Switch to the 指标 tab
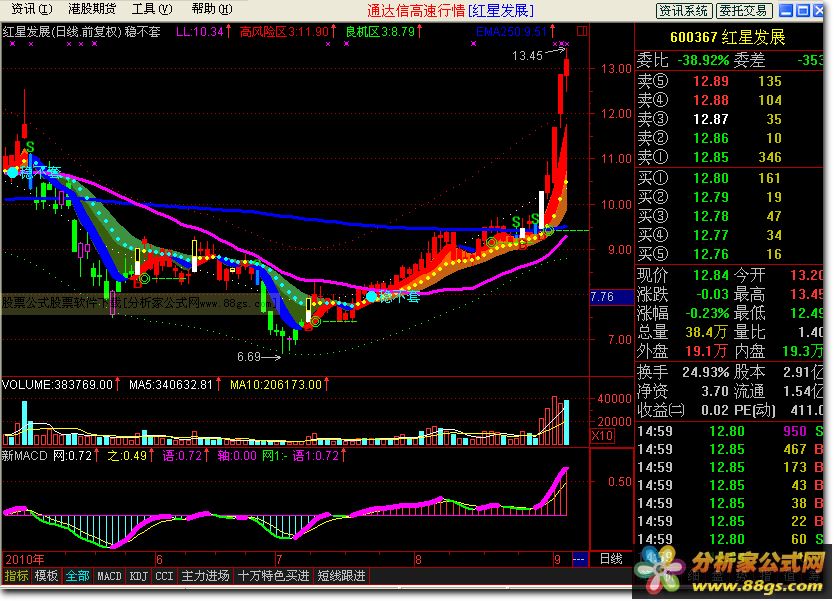Viewport: 834px width, 601px height. 16,576
